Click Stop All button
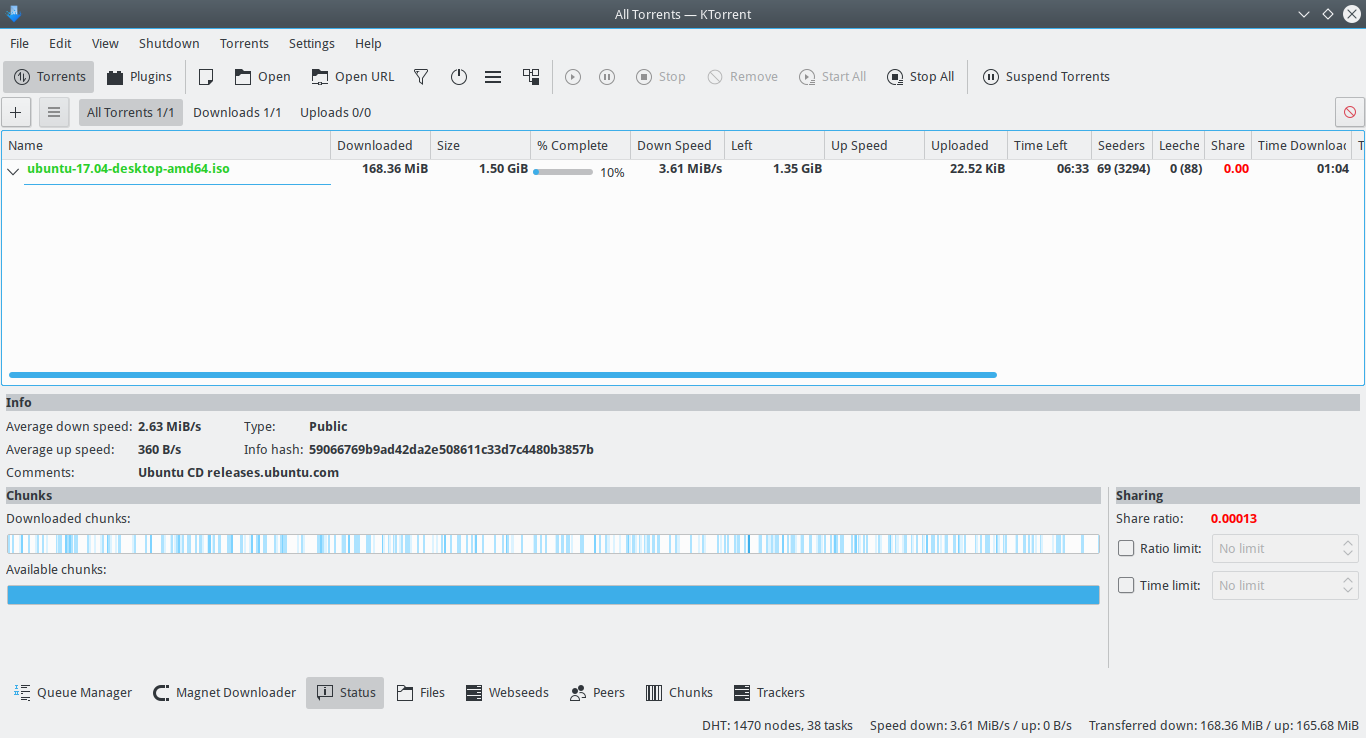 point(920,77)
